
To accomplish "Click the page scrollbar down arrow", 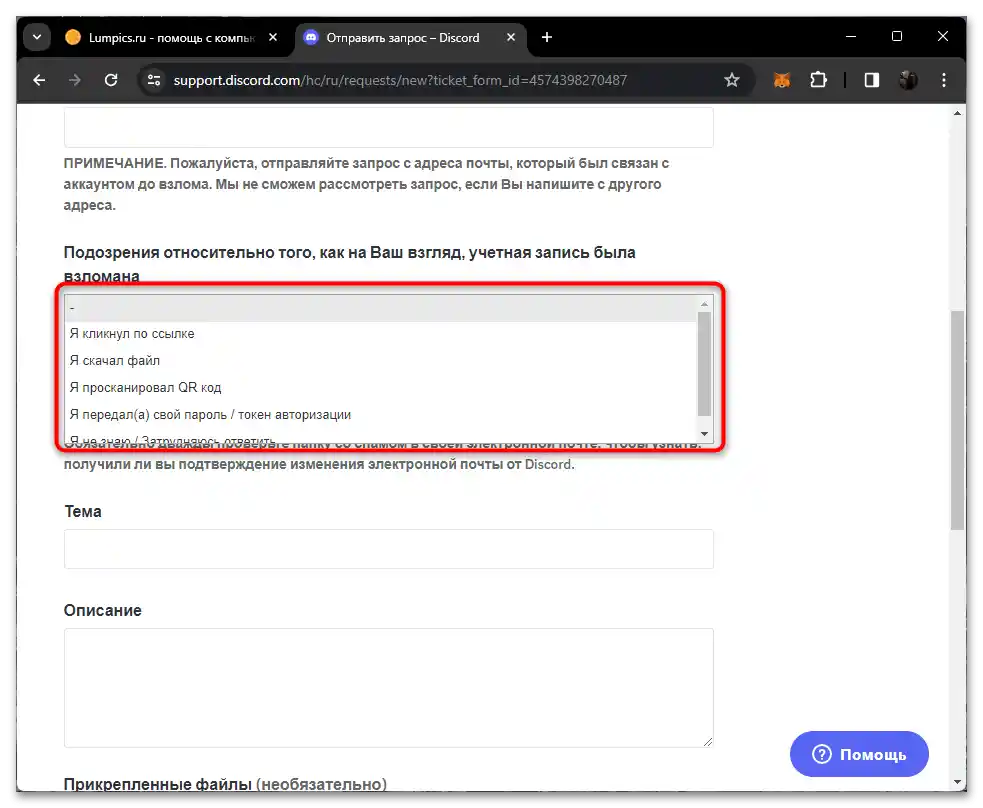I will coord(957,782).
